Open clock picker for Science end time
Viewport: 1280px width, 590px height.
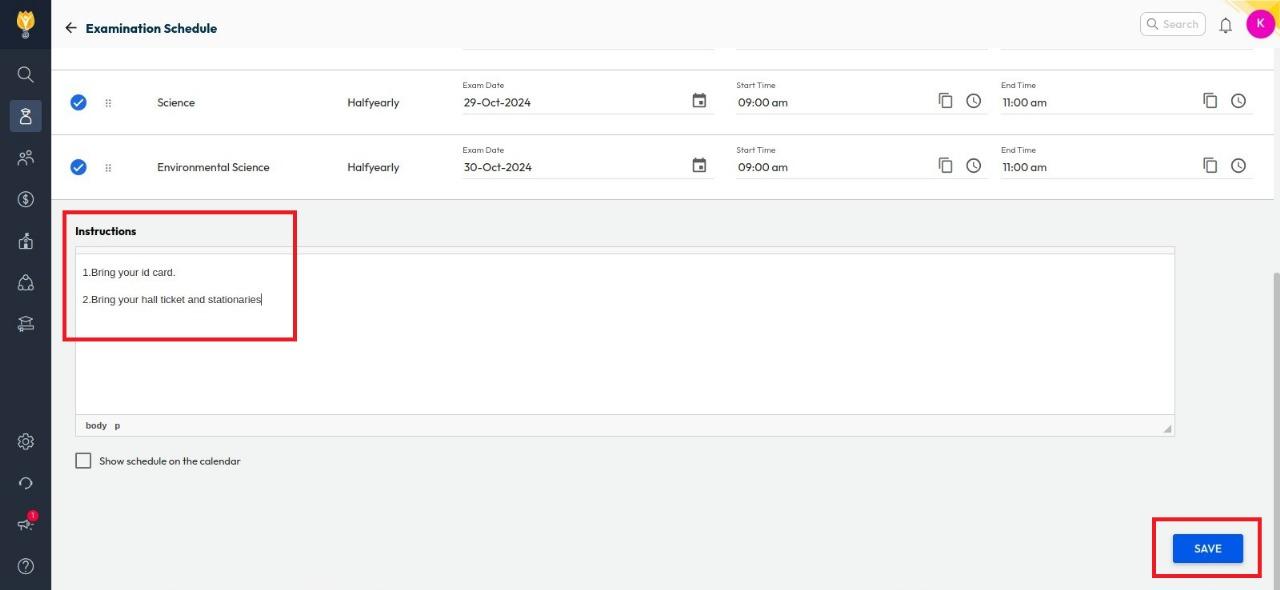[1238, 101]
